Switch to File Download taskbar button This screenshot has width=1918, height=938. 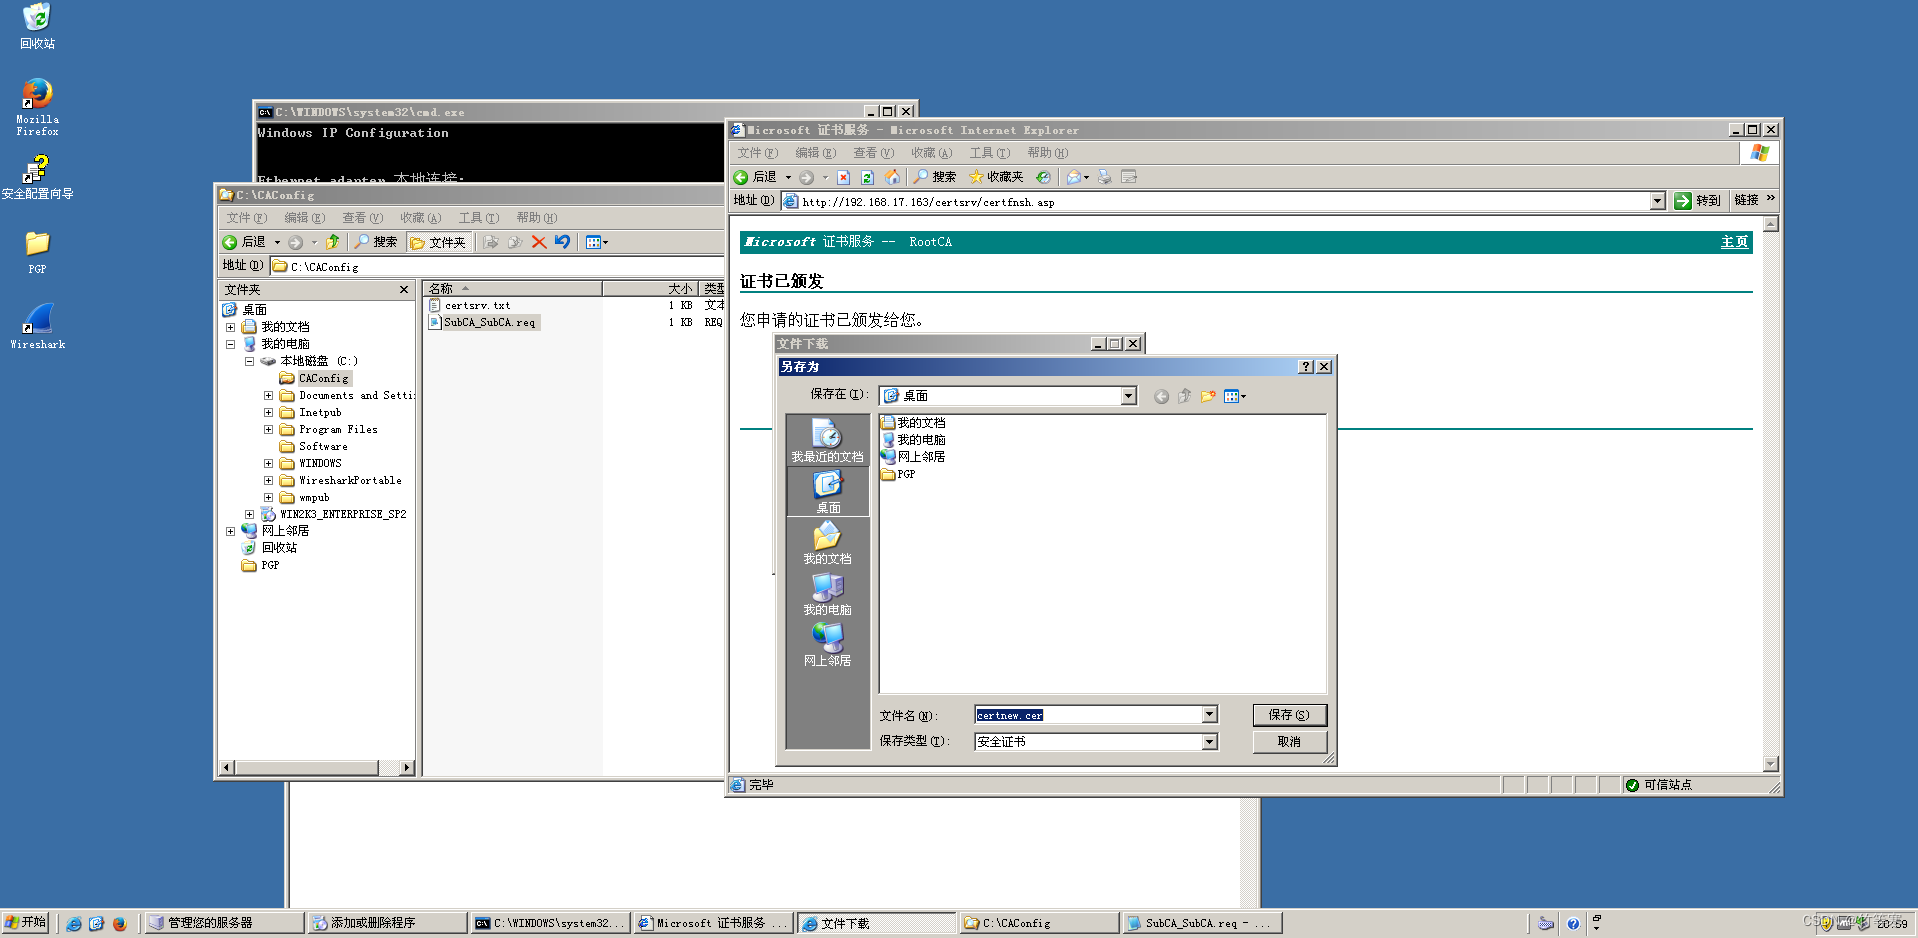click(x=877, y=923)
